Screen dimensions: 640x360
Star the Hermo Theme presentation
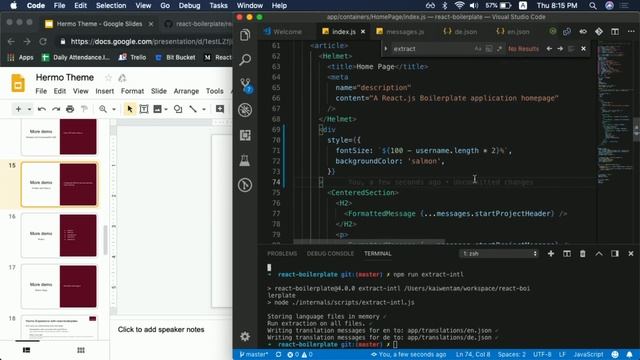tap(108, 78)
